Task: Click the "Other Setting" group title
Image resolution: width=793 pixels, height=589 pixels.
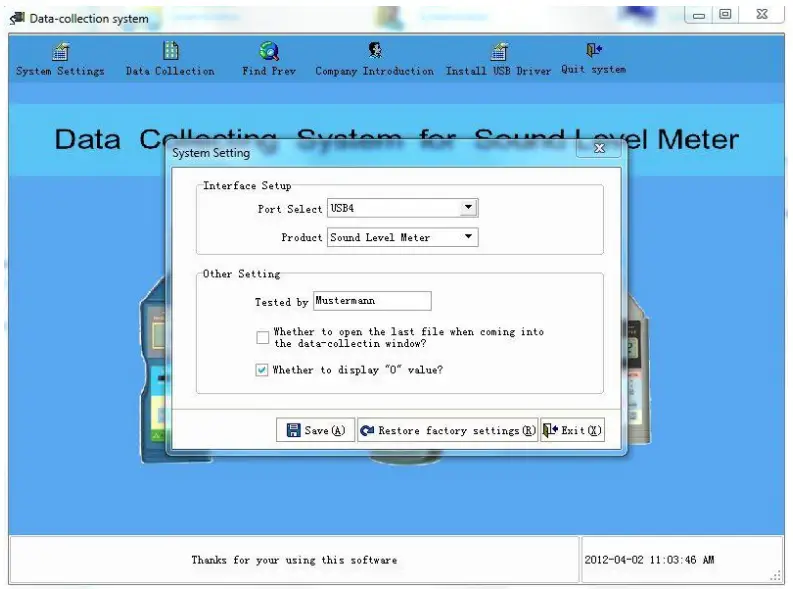Action: pos(241,274)
